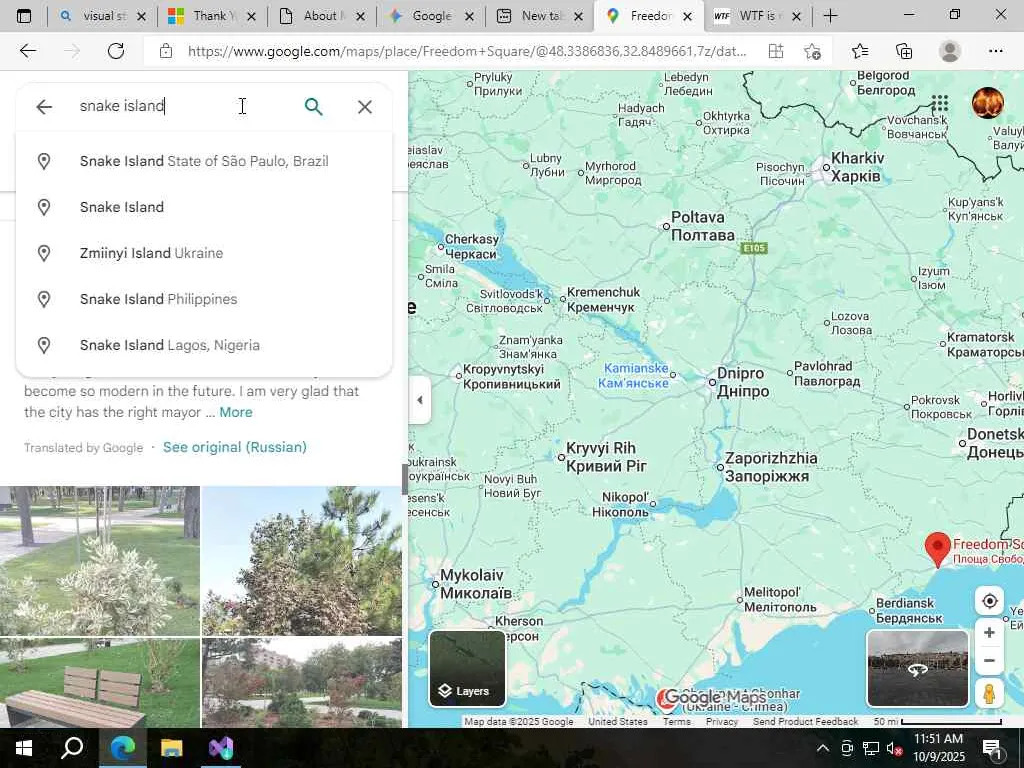The height and width of the screenshot is (768, 1024).
Task: Open the Collections icon in Edge toolbar
Action: click(904, 51)
